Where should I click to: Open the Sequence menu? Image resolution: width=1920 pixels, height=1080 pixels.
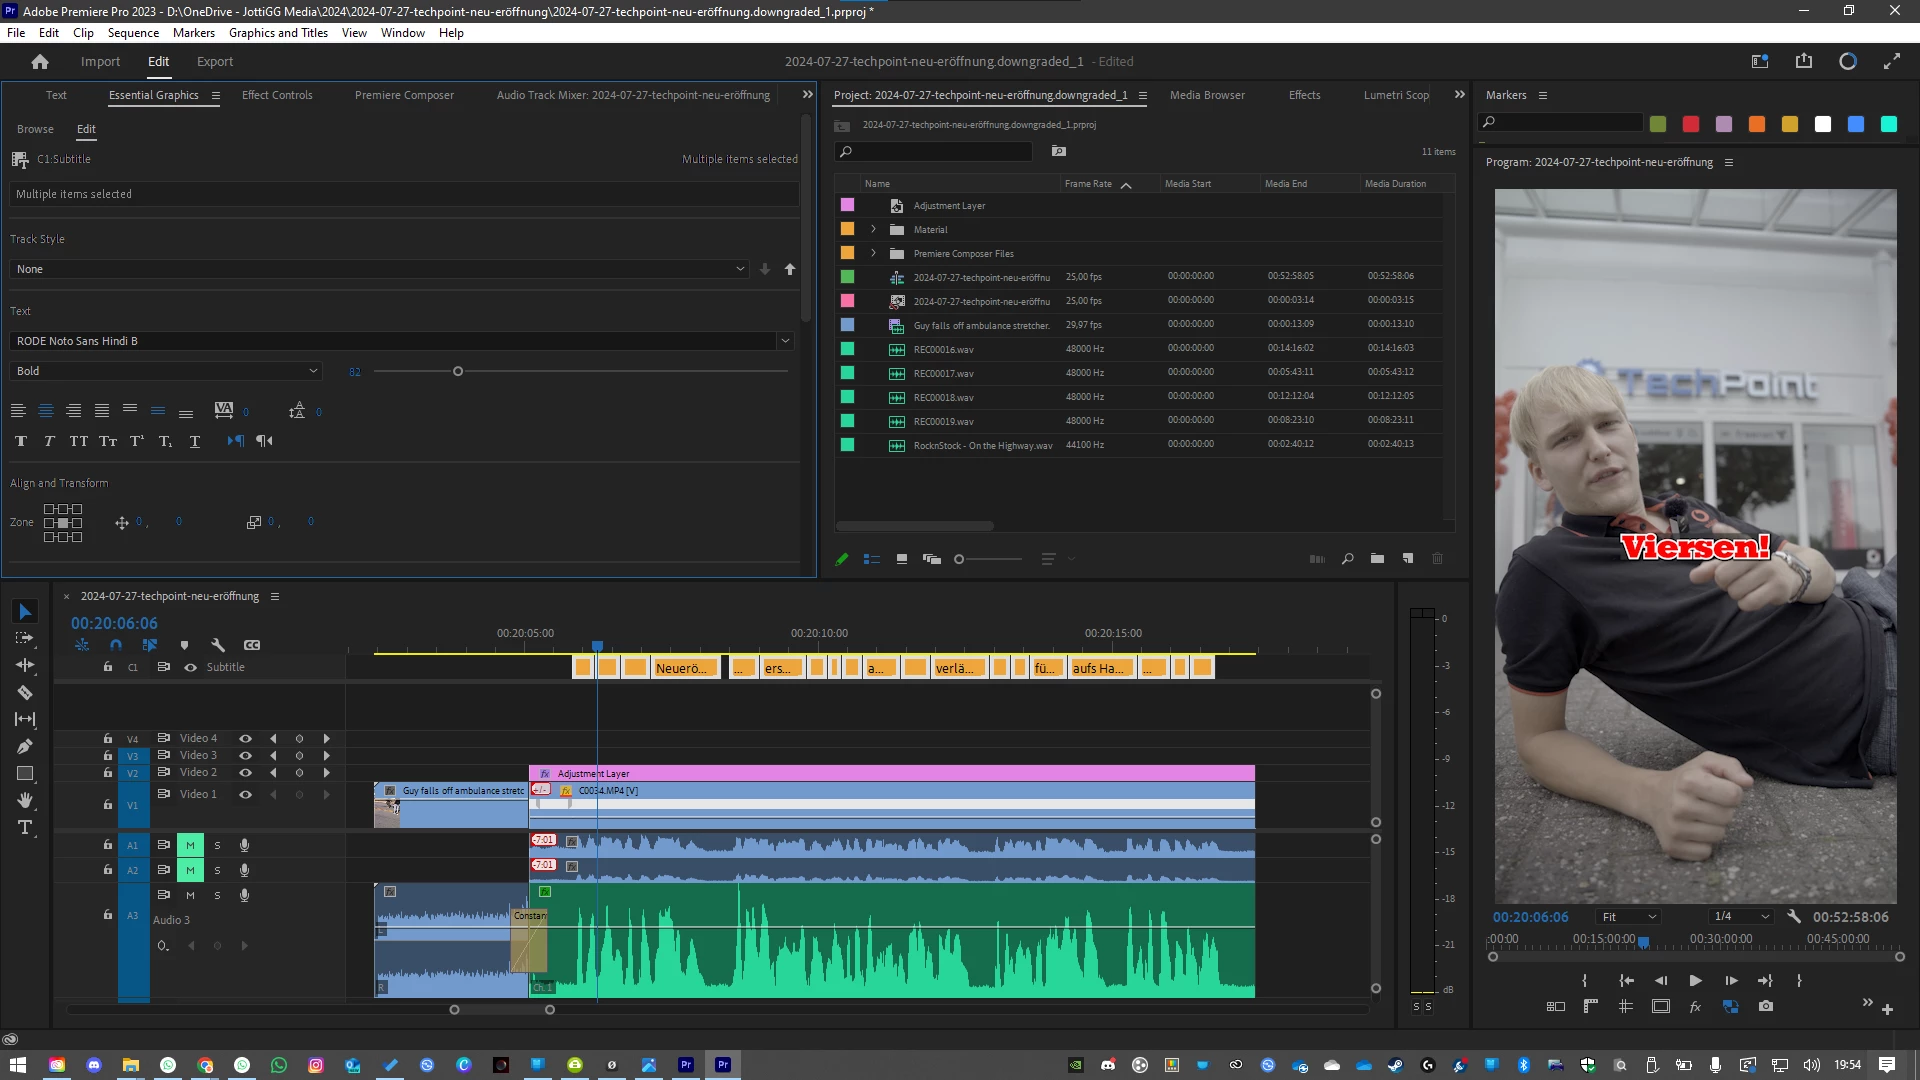coord(133,33)
